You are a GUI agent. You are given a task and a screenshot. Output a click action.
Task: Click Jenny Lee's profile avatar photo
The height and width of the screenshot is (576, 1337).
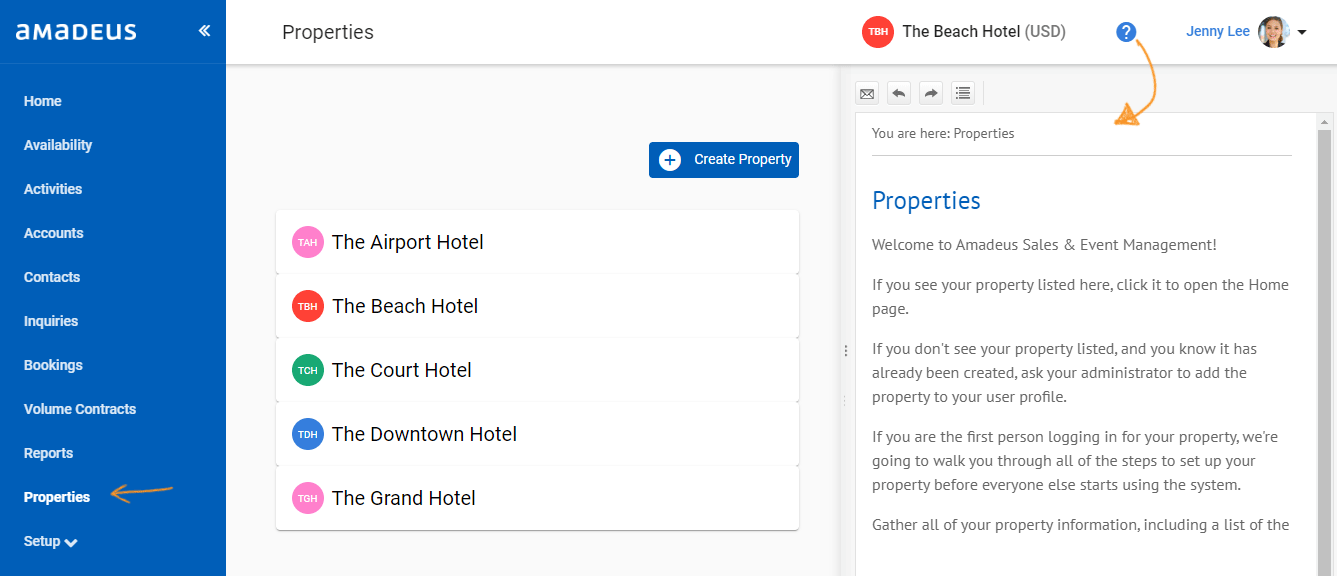coord(1274,32)
